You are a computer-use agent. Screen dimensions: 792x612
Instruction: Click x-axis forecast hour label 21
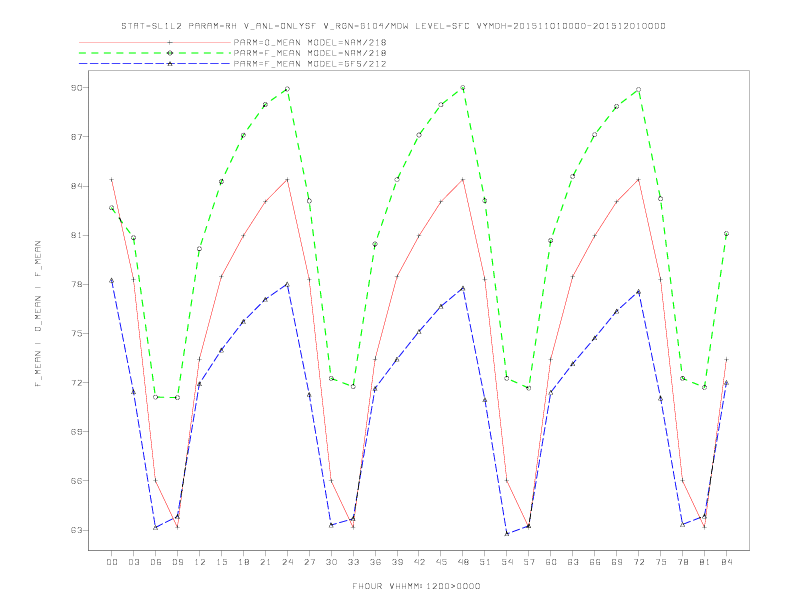[x=265, y=562]
